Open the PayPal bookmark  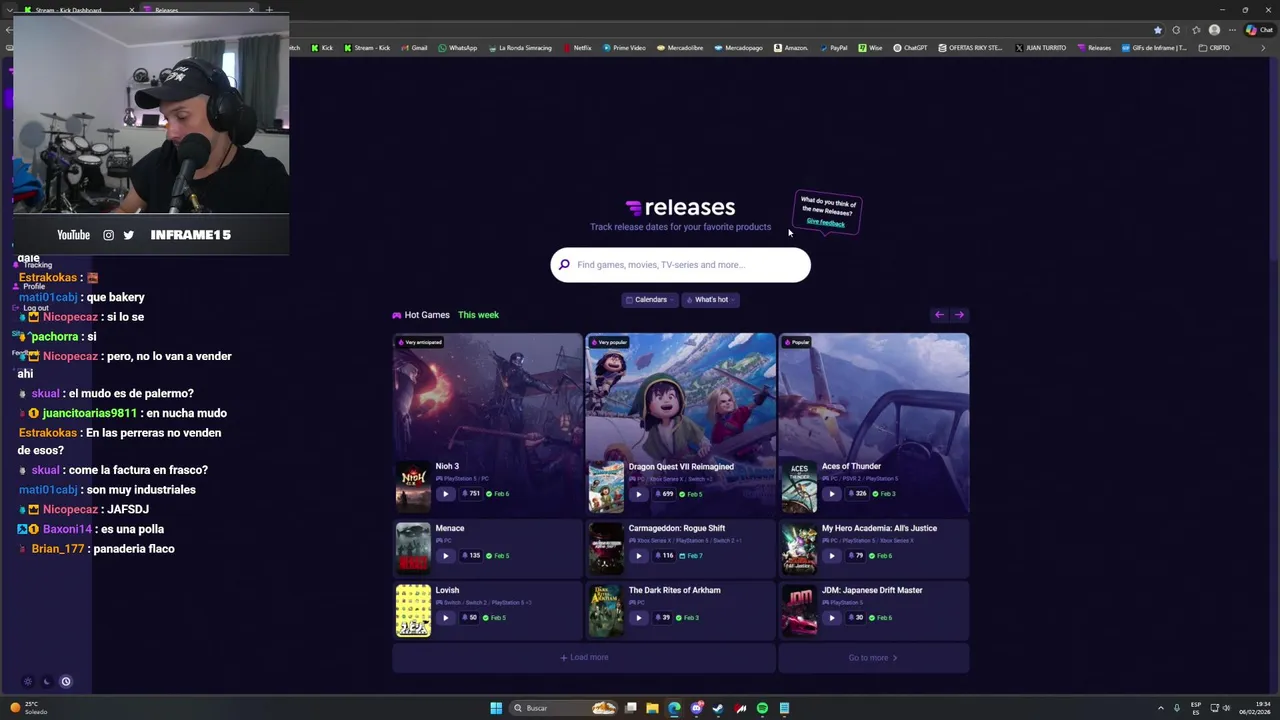pyautogui.click(x=834, y=48)
